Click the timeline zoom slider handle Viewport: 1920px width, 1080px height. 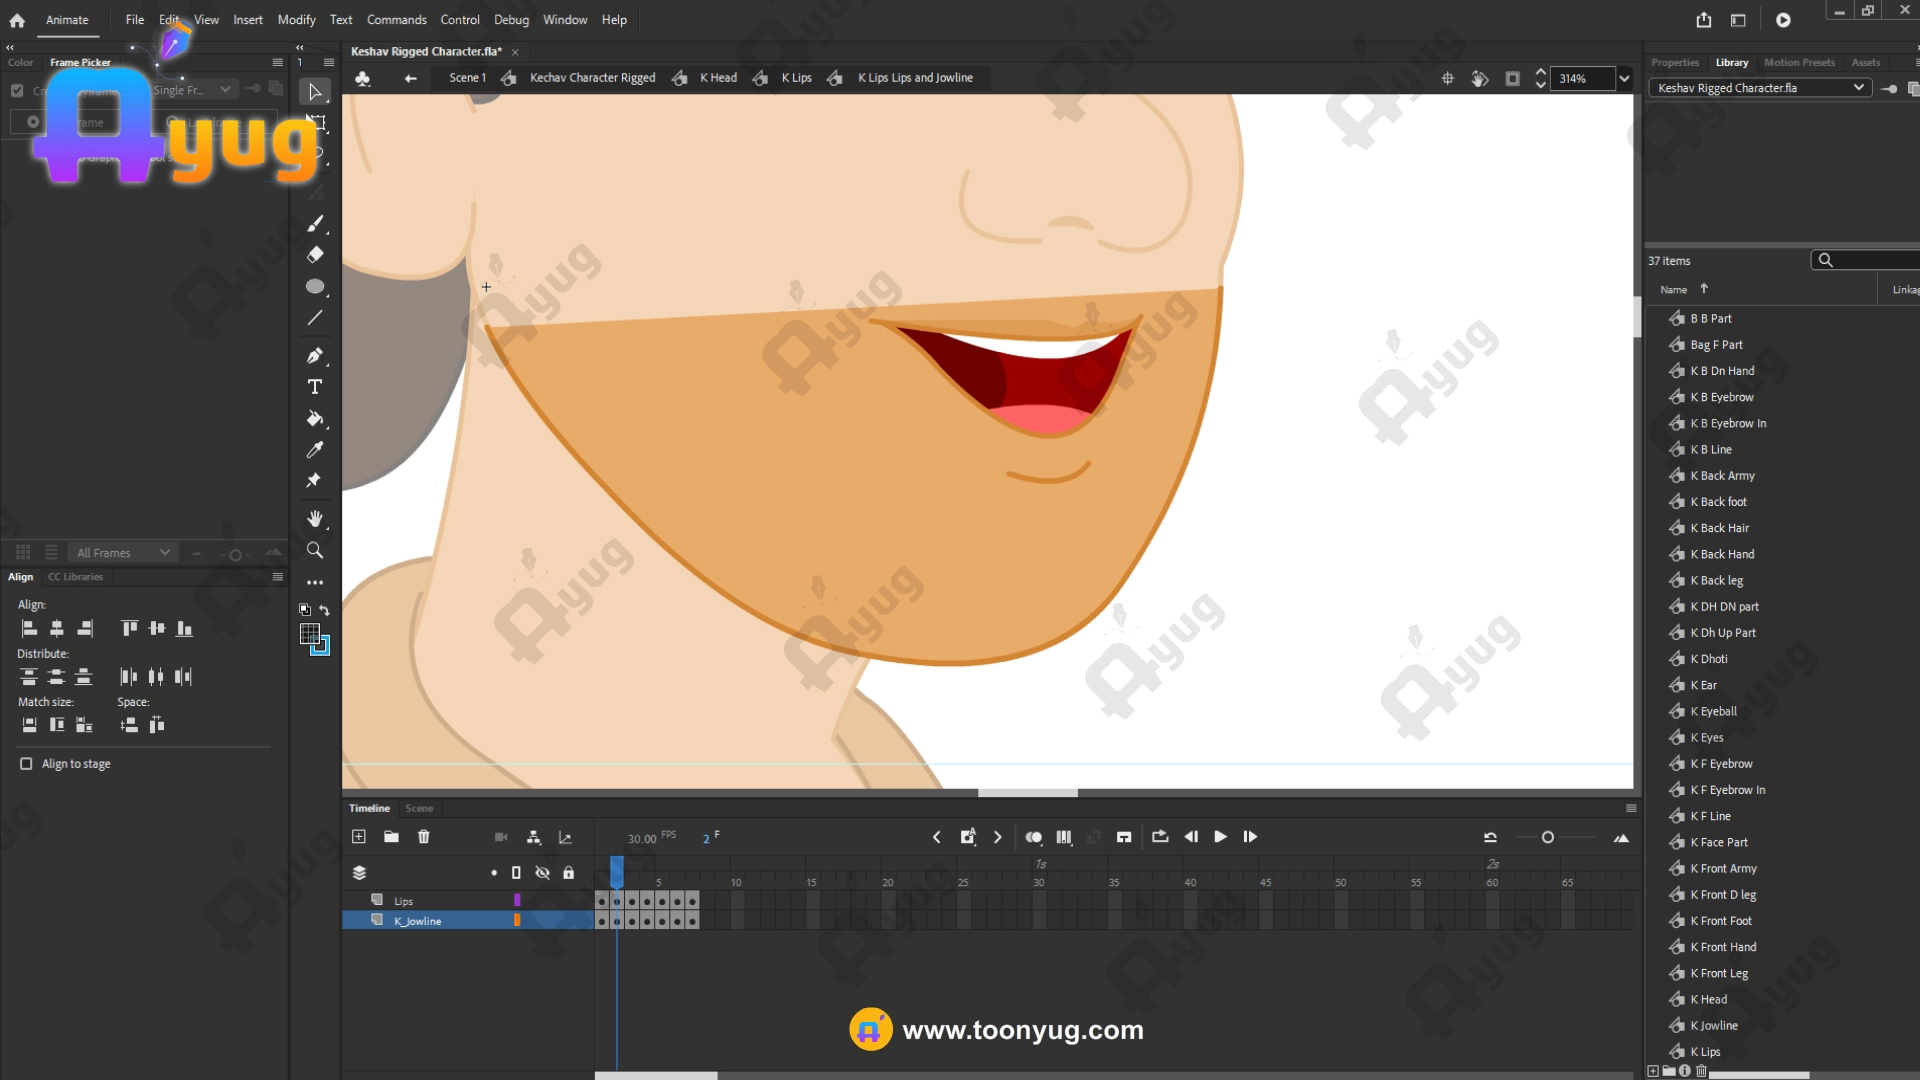(1548, 838)
